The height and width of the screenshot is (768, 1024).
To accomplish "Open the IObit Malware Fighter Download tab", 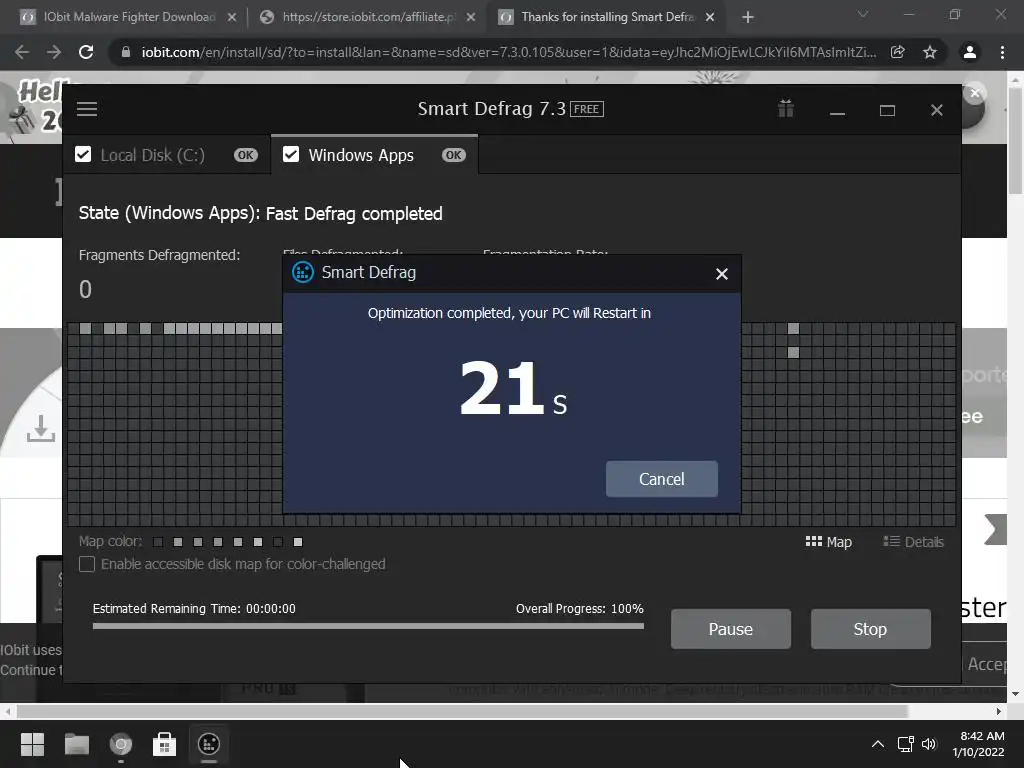I will pyautogui.click(x=129, y=17).
